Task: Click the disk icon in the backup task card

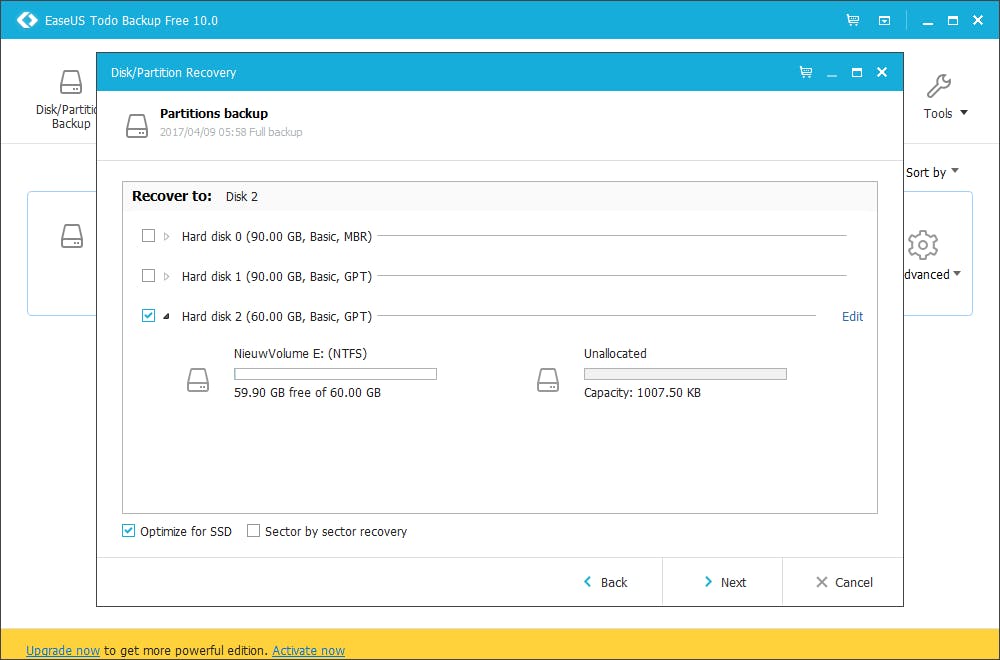Action: [72, 236]
